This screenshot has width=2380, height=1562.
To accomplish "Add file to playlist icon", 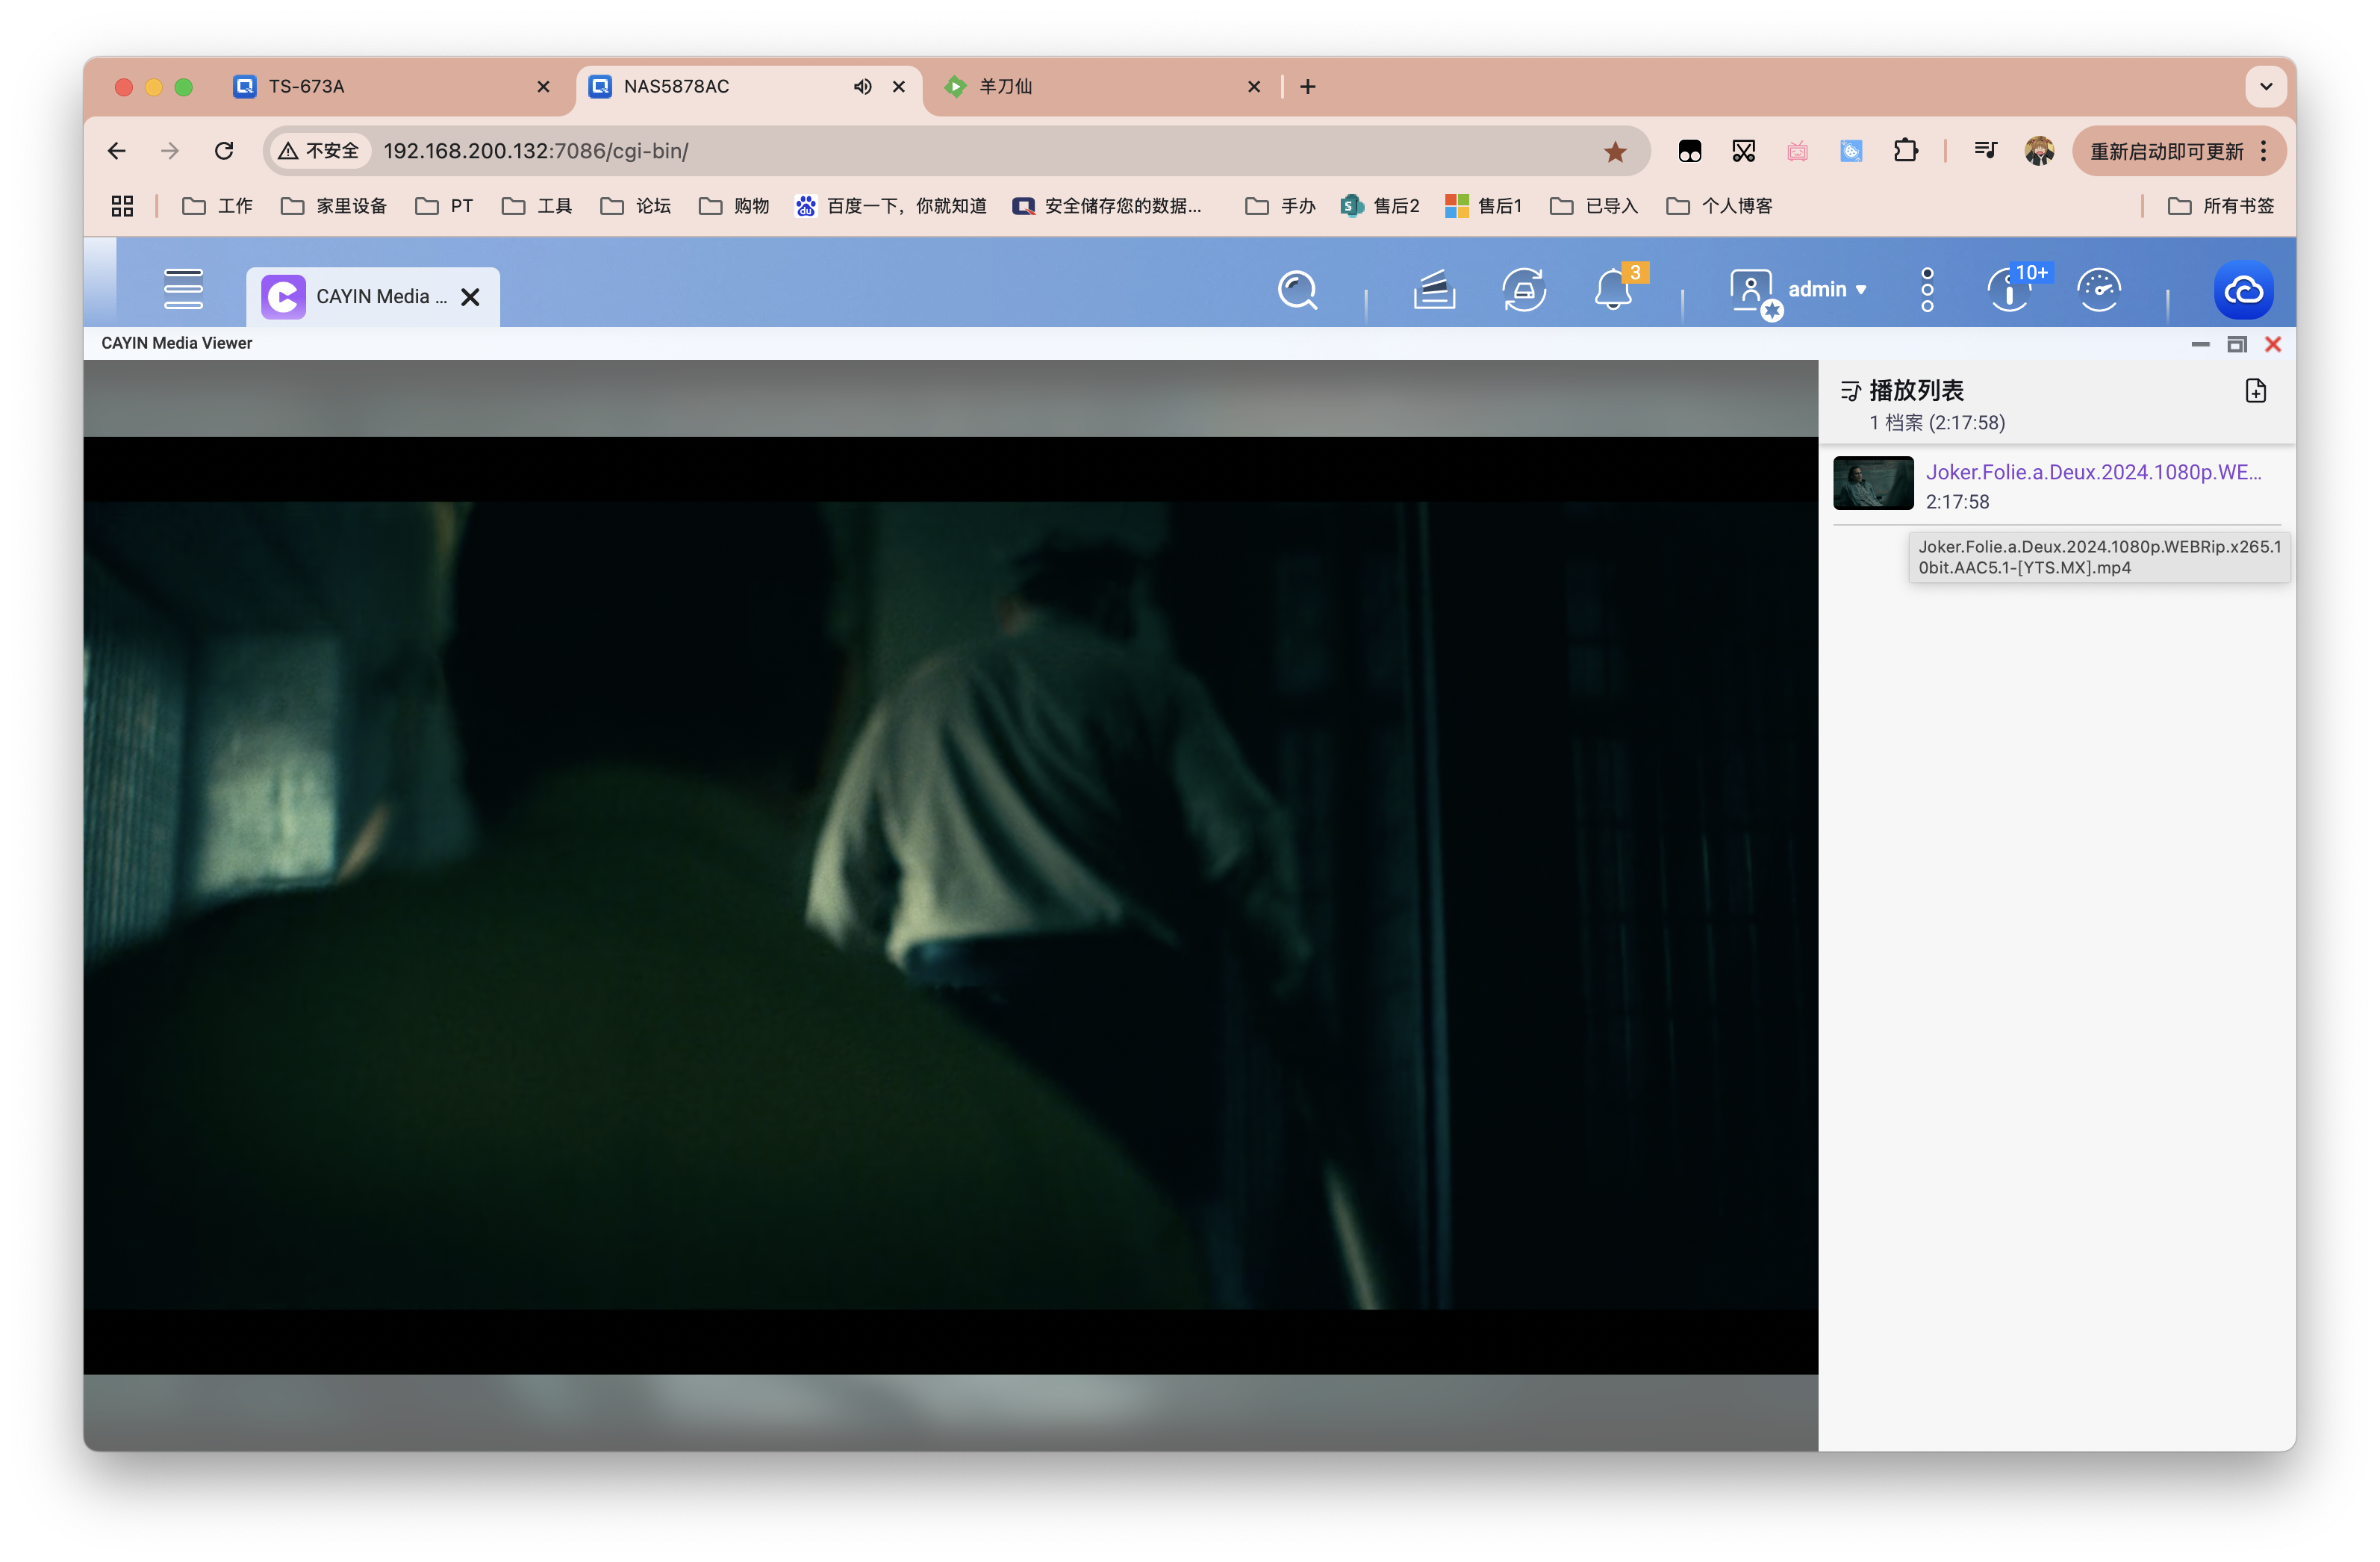I will (x=2255, y=390).
